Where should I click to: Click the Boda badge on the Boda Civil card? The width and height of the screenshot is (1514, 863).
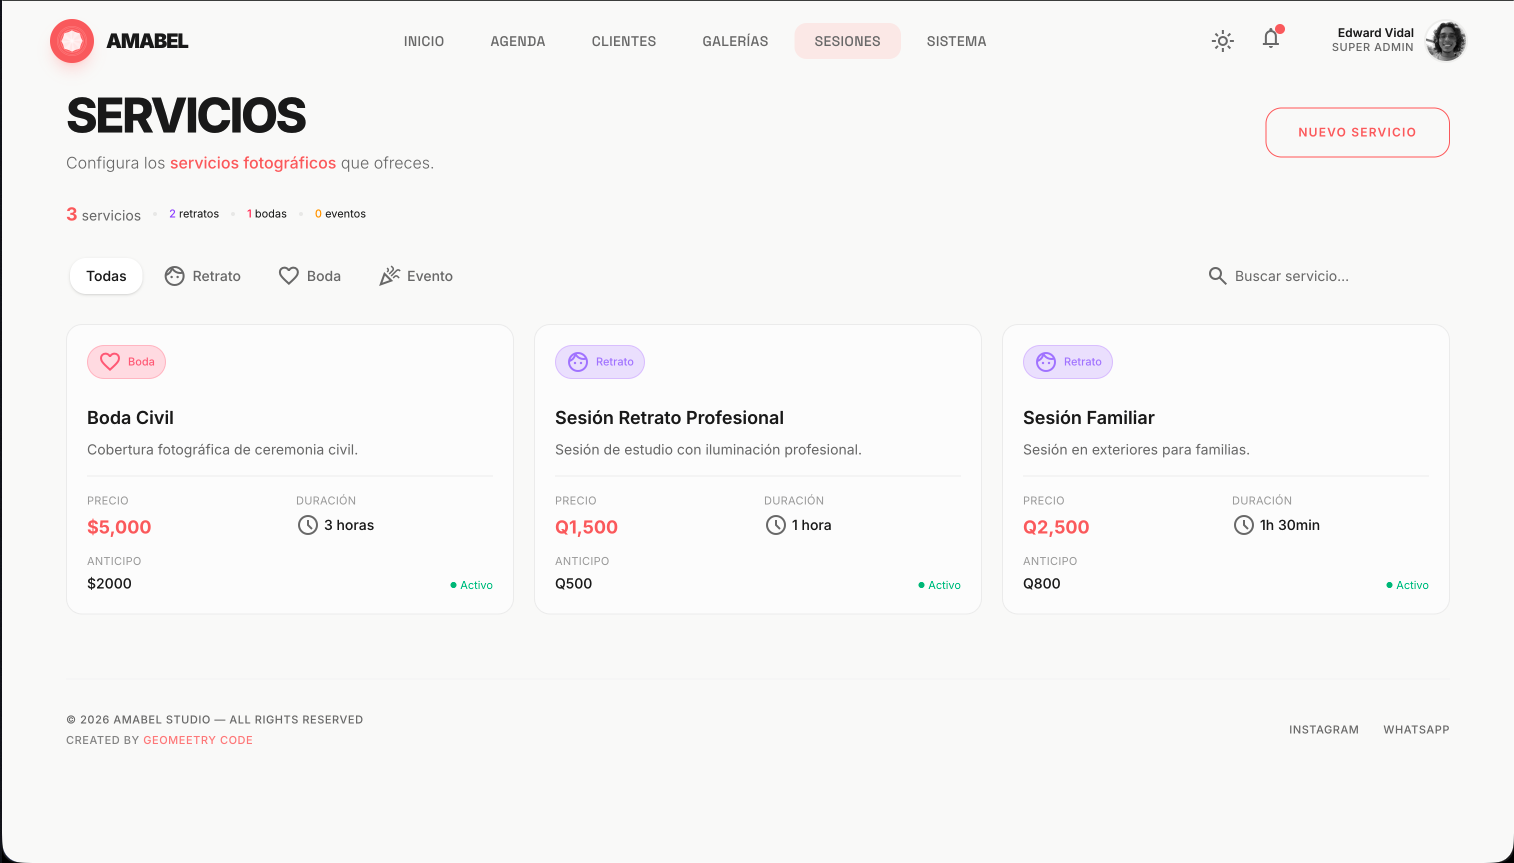pos(126,361)
